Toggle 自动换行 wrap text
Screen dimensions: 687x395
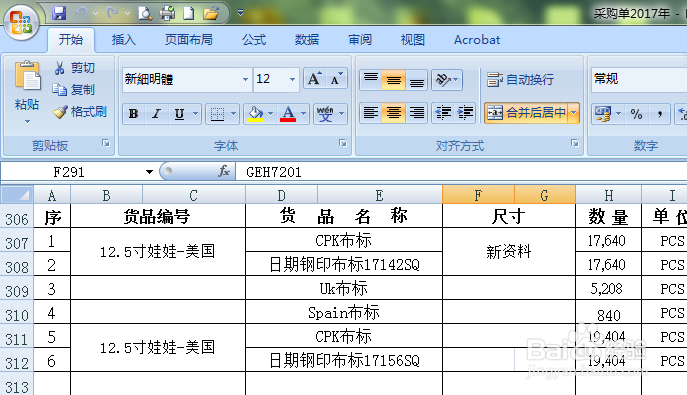click(x=521, y=80)
